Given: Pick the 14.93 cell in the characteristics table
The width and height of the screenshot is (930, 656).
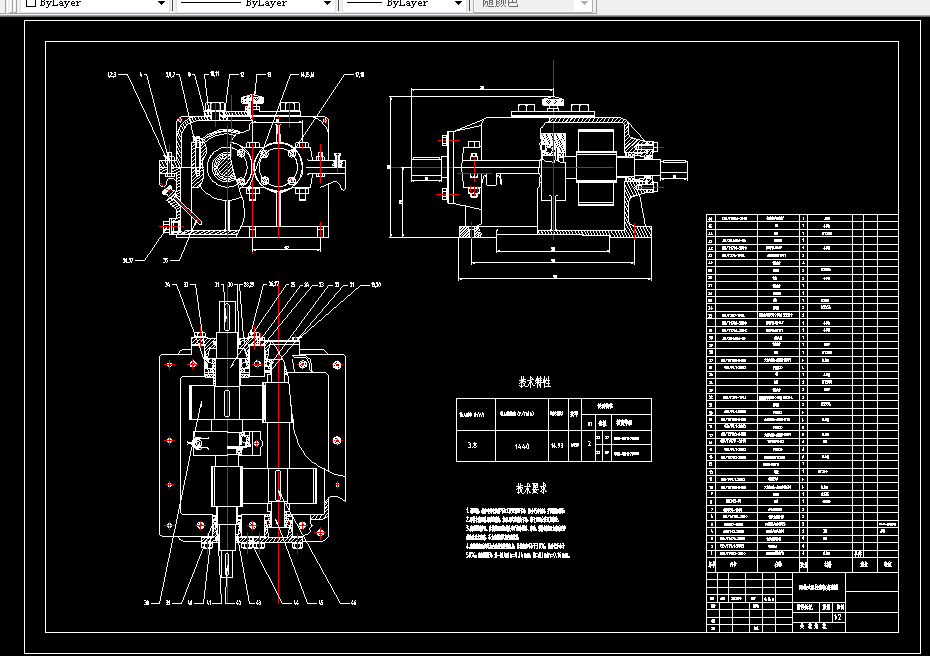Looking at the screenshot, I should click(558, 446).
